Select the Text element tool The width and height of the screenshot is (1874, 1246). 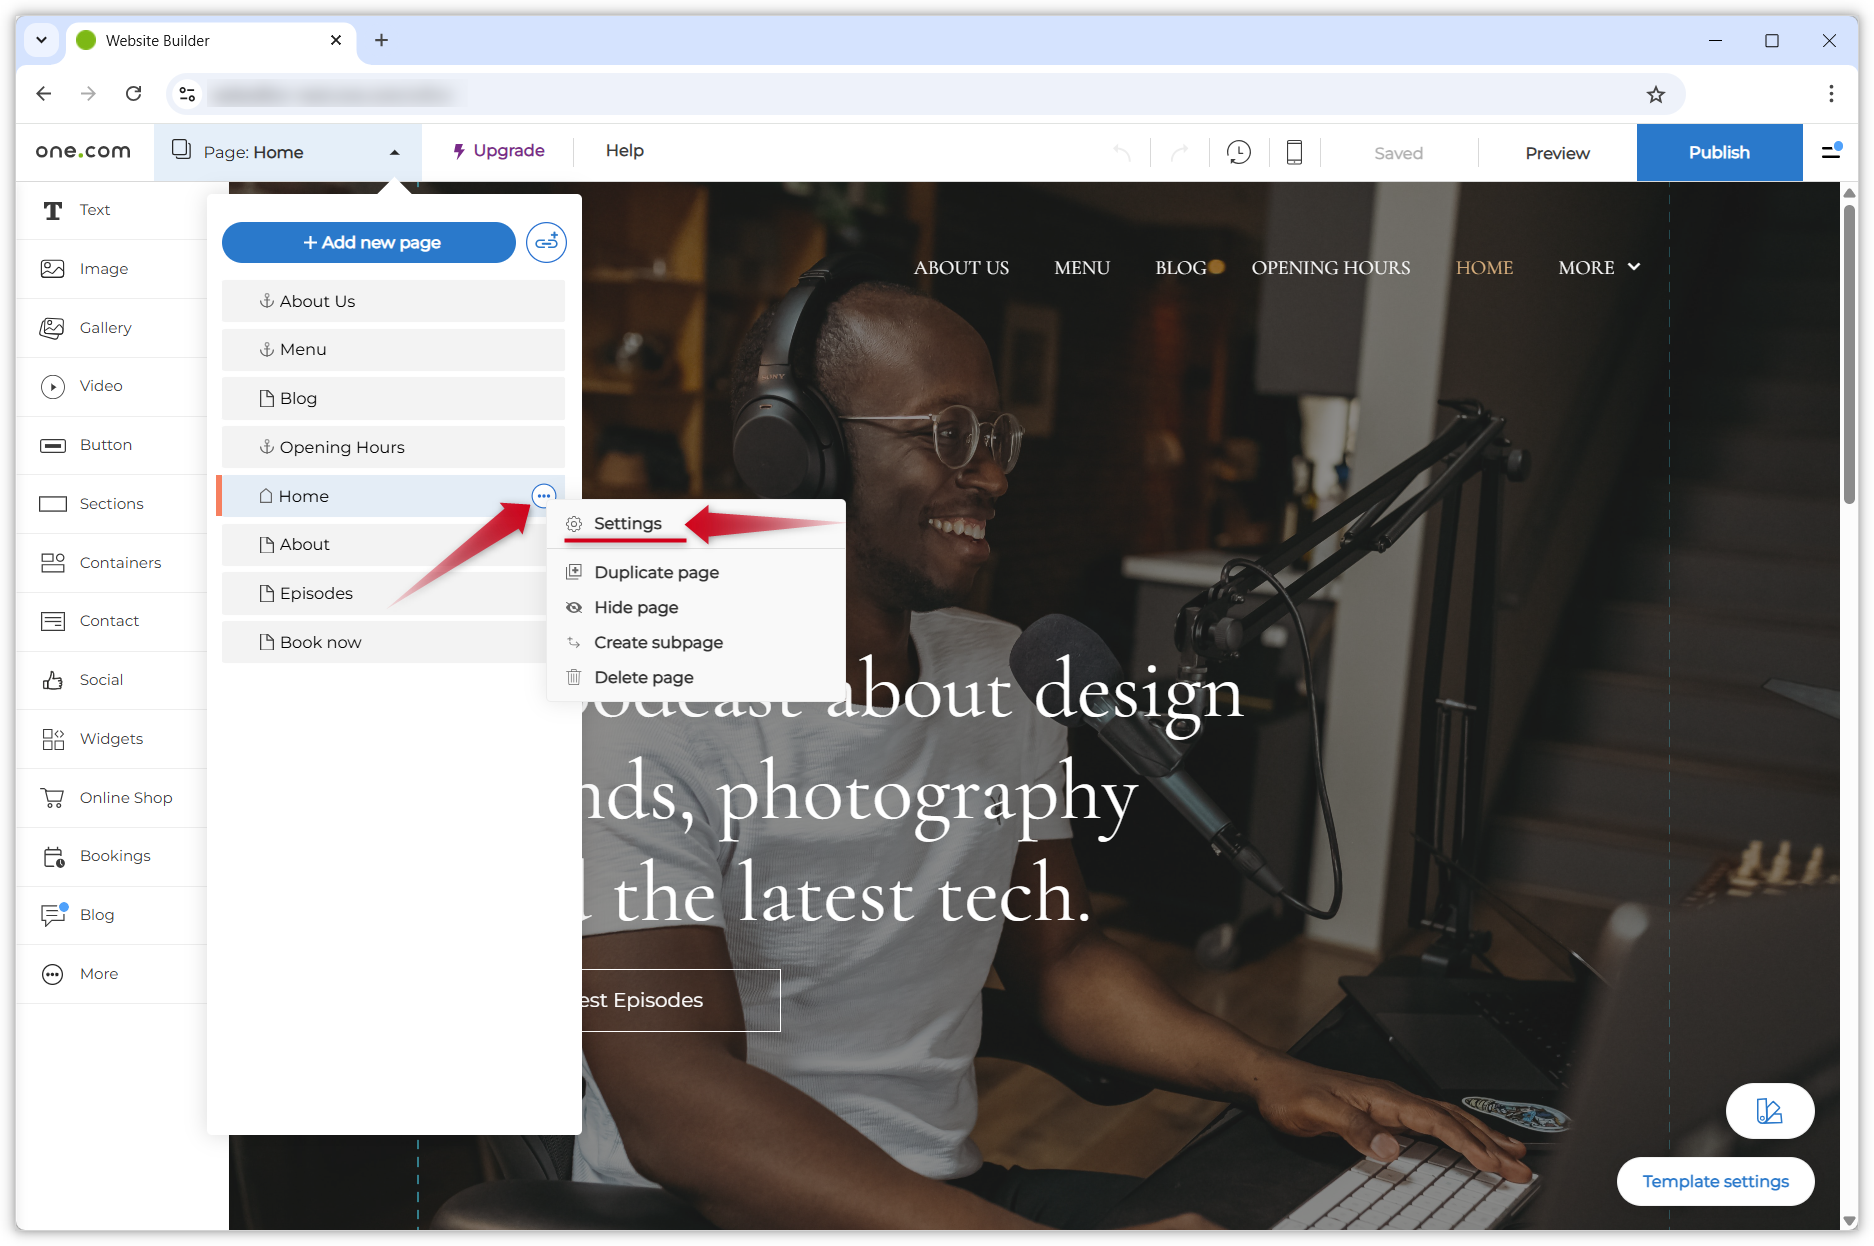(95, 210)
